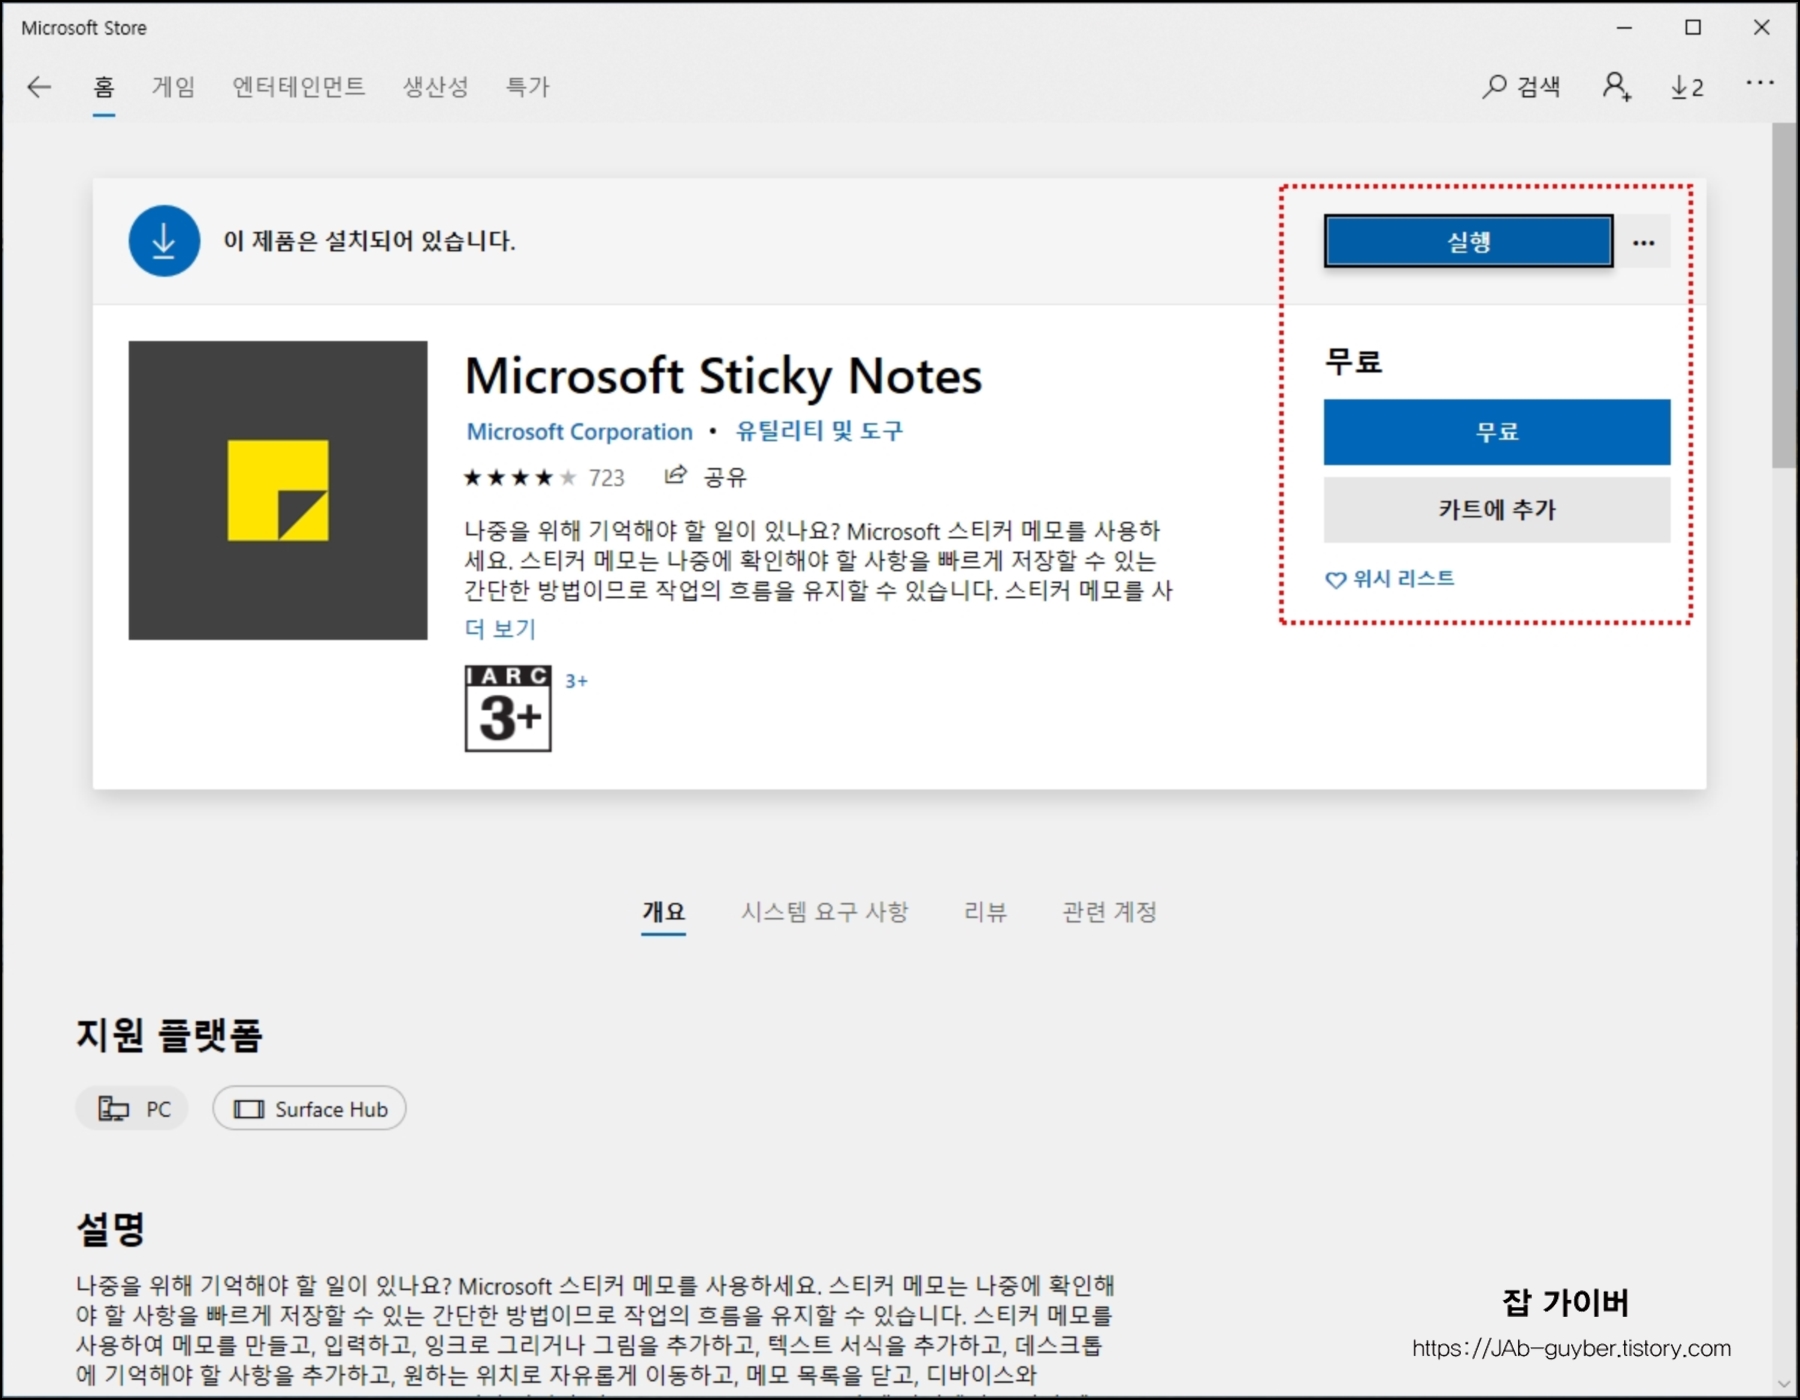This screenshot has width=1800, height=1400.
Task: Click the 설명 heading
Action: point(111,1229)
